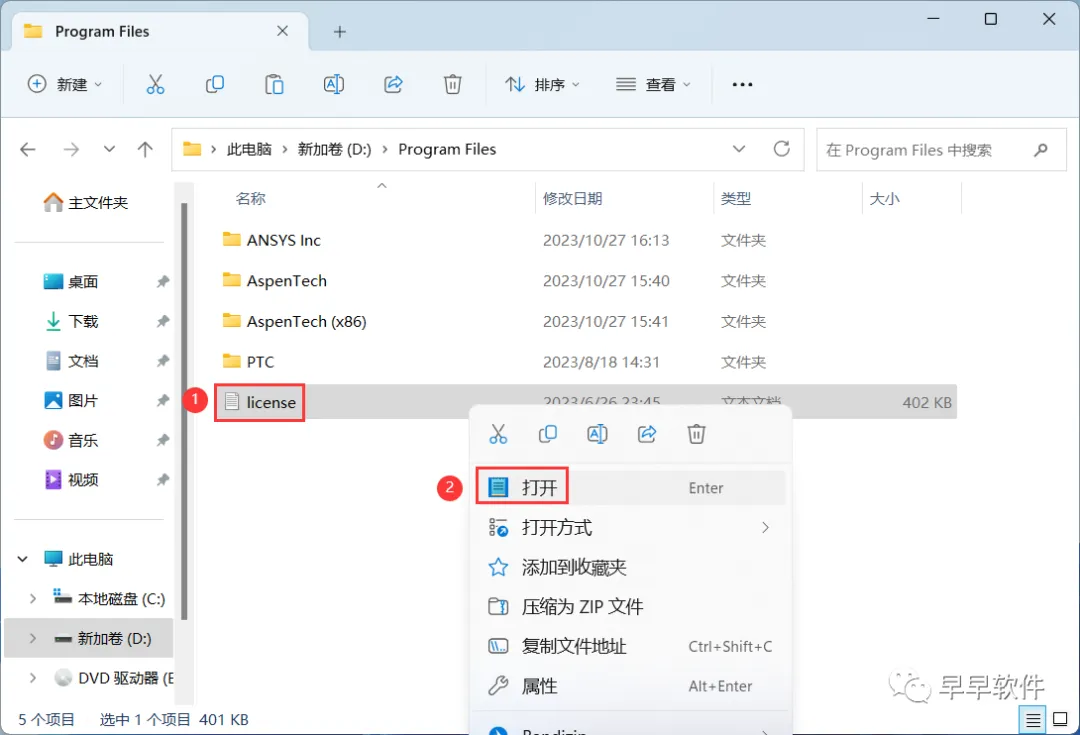The width and height of the screenshot is (1080, 735).
Task: Delete using the context menu trash icon
Action: coord(696,434)
